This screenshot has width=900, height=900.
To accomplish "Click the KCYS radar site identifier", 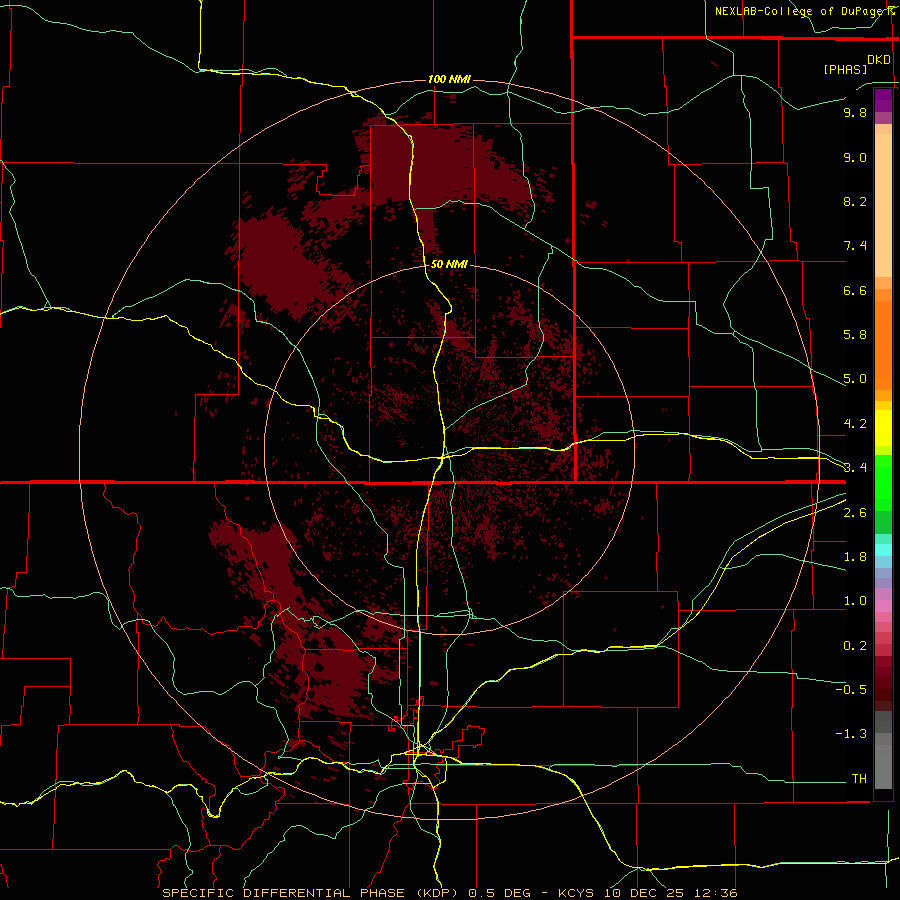I will [578, 893].
